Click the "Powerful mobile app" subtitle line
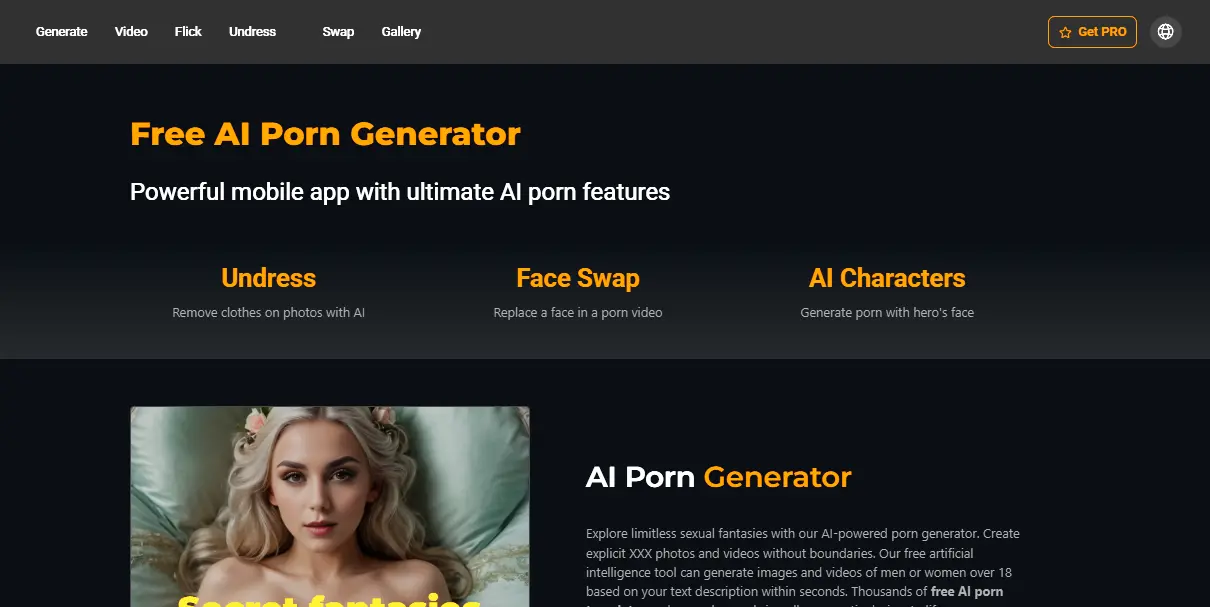Viewport: 1210px width, 607px height. click(x=400, y=192)
